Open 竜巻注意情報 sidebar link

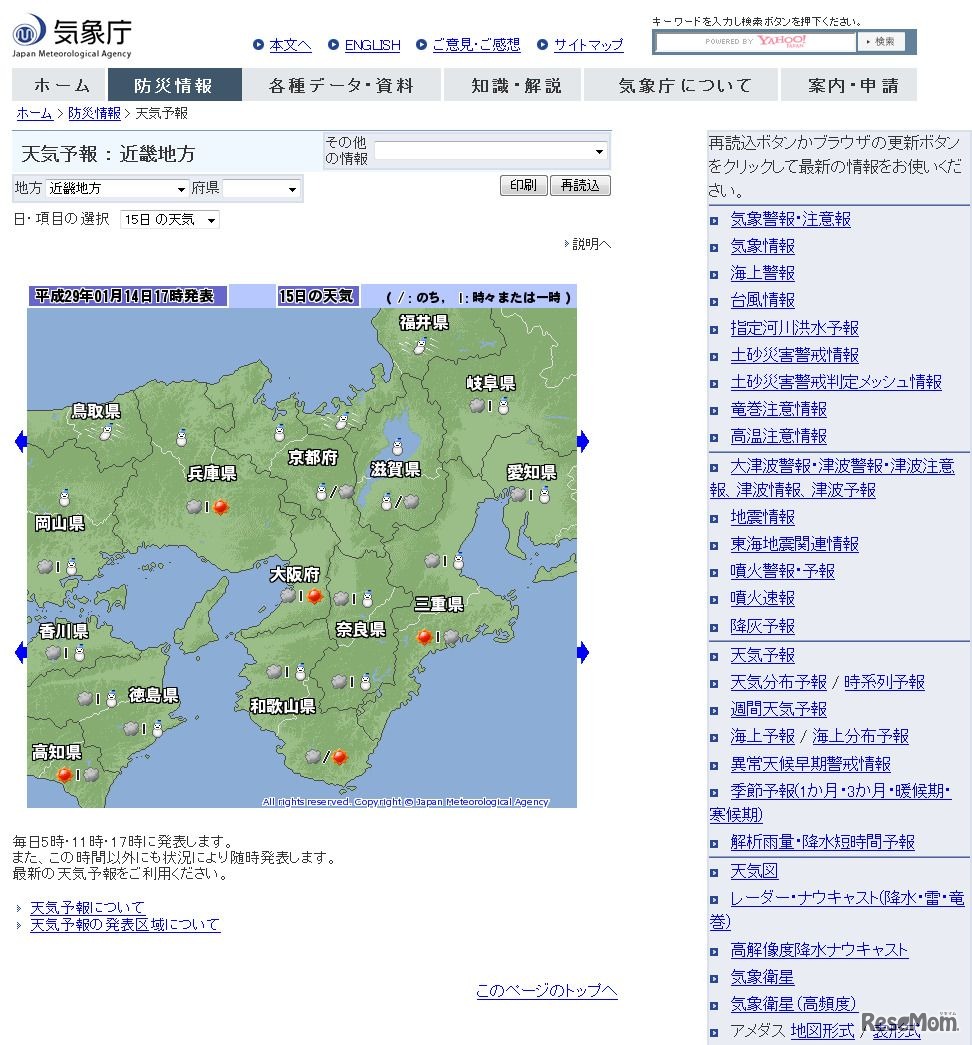tap(778, 409)
